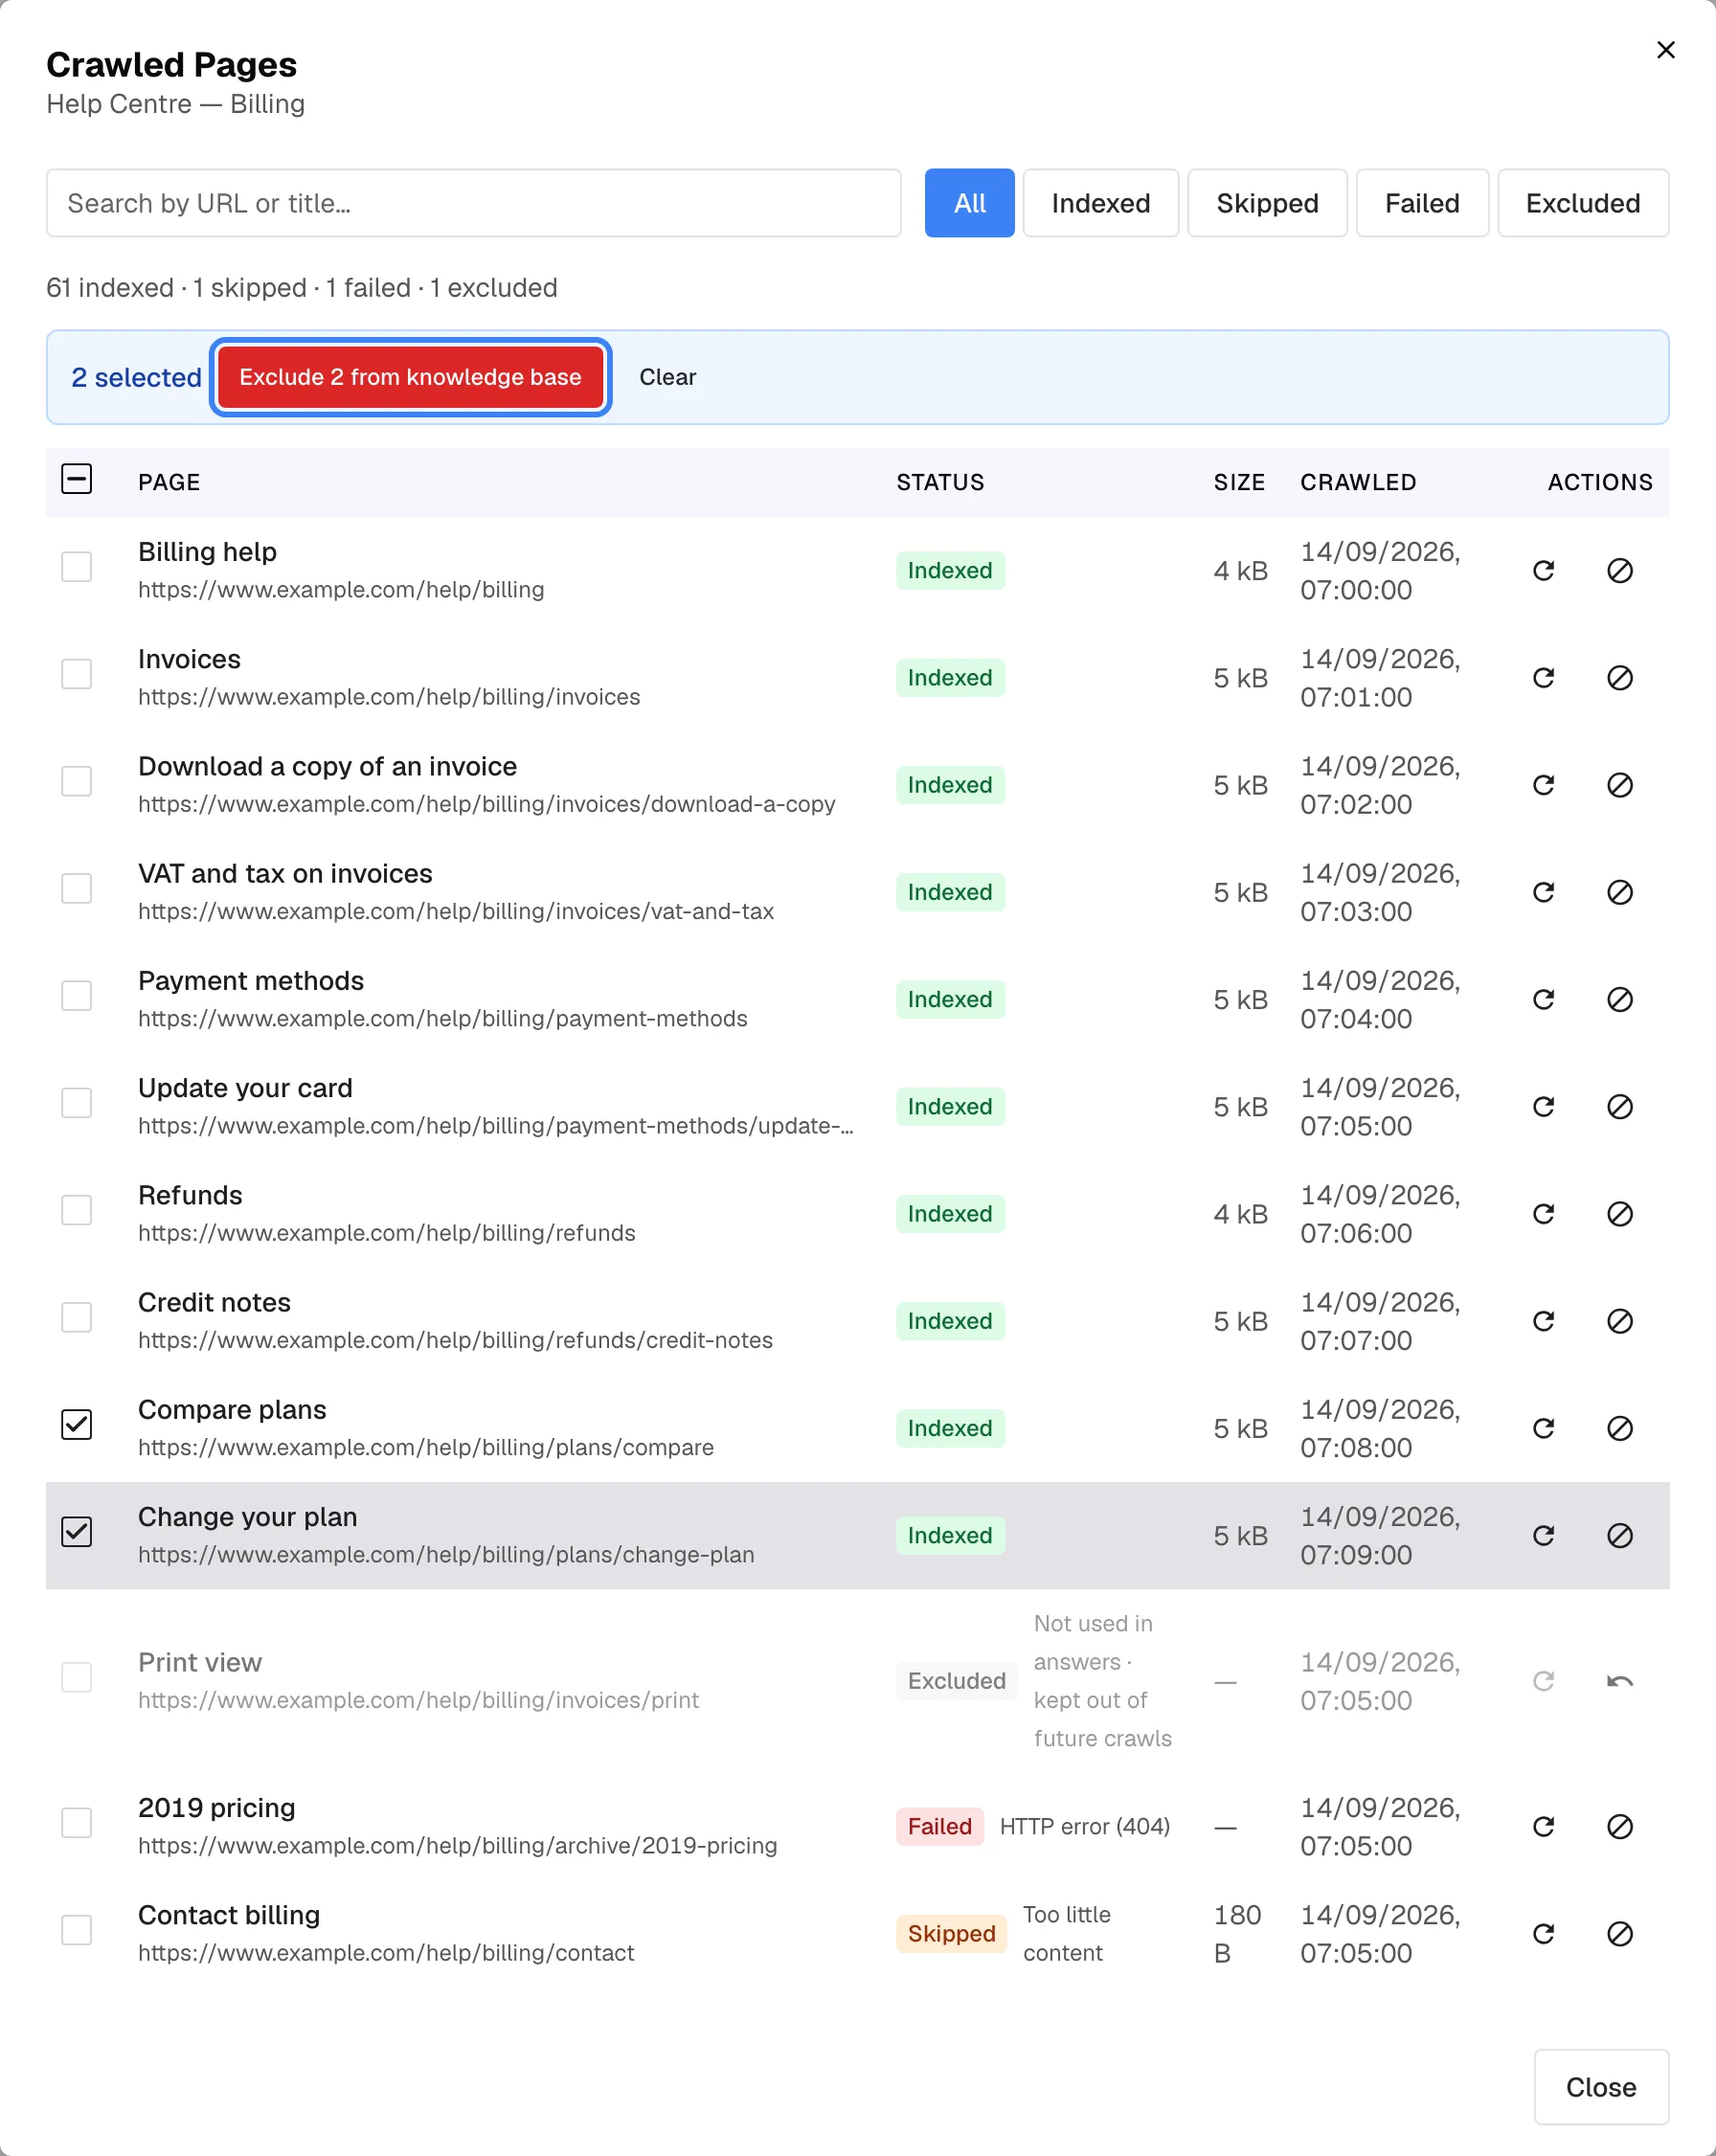Viewport: 1716px width, 2156px height.
Task: Toggle the select-all header checkbox
Action: (77, 479)
